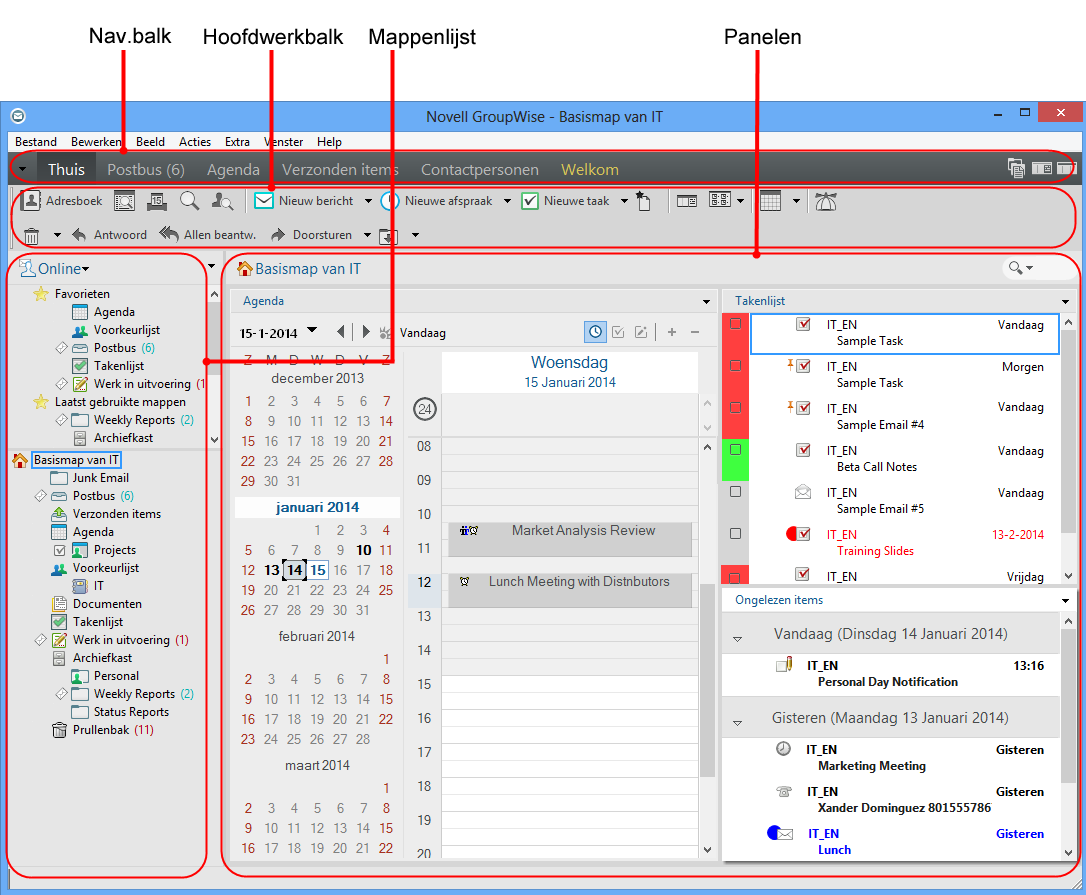Open Lunch Meeting with Distributors appointment
Image resolution: width=1086 pixels, height=895 pixels.
click(x=569, y=590)
